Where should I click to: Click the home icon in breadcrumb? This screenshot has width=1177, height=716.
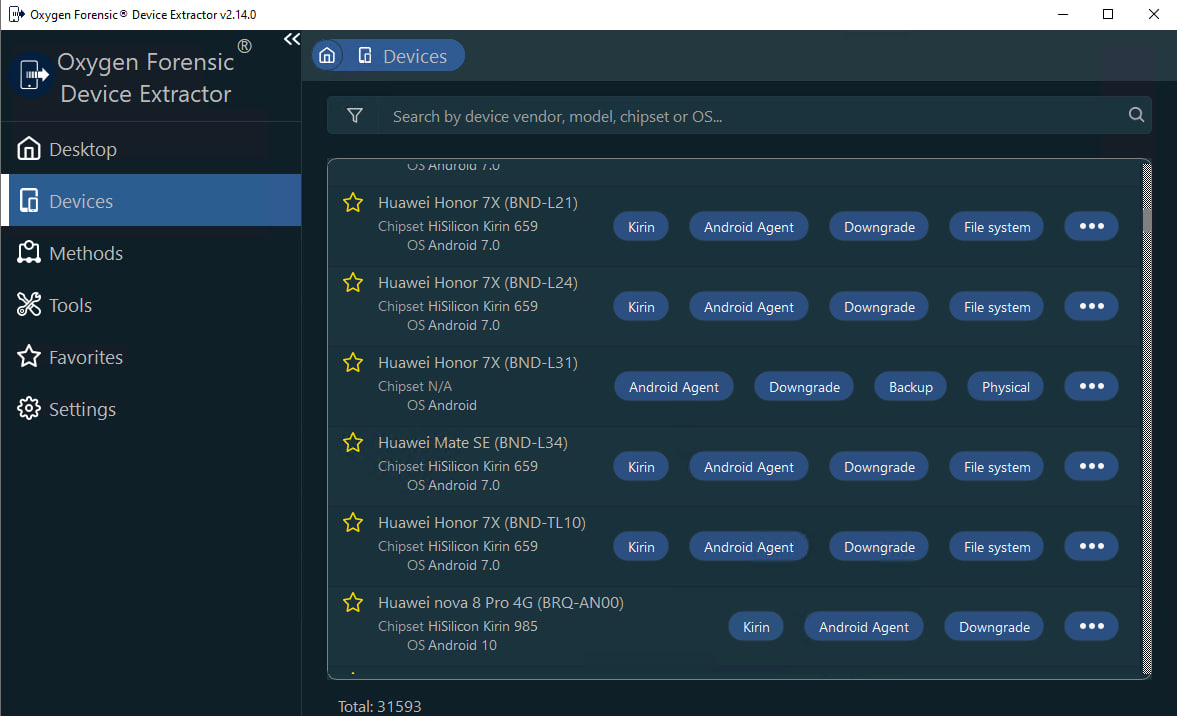pyautogui.click(x=326, y=56)
